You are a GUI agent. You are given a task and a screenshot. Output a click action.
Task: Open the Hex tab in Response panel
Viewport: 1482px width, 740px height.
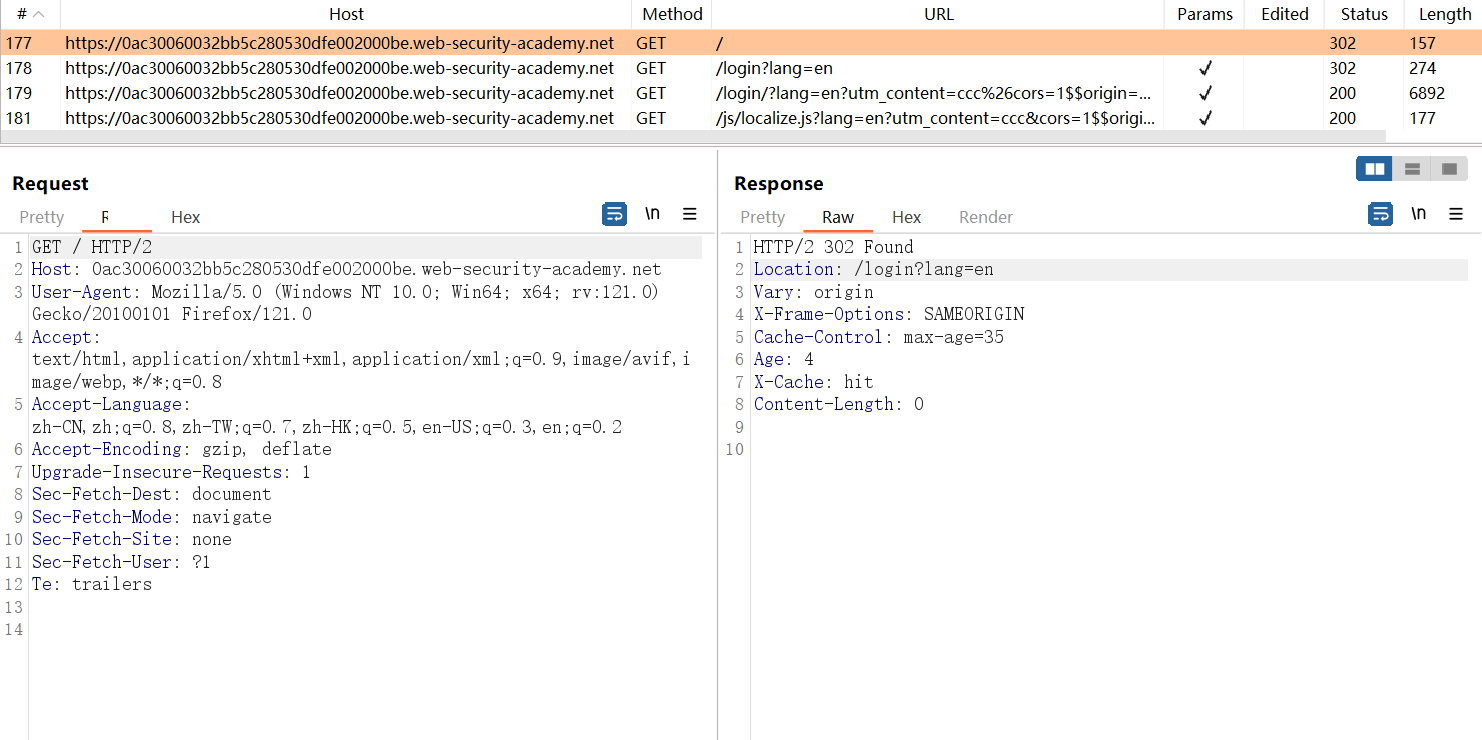[906, 217]
